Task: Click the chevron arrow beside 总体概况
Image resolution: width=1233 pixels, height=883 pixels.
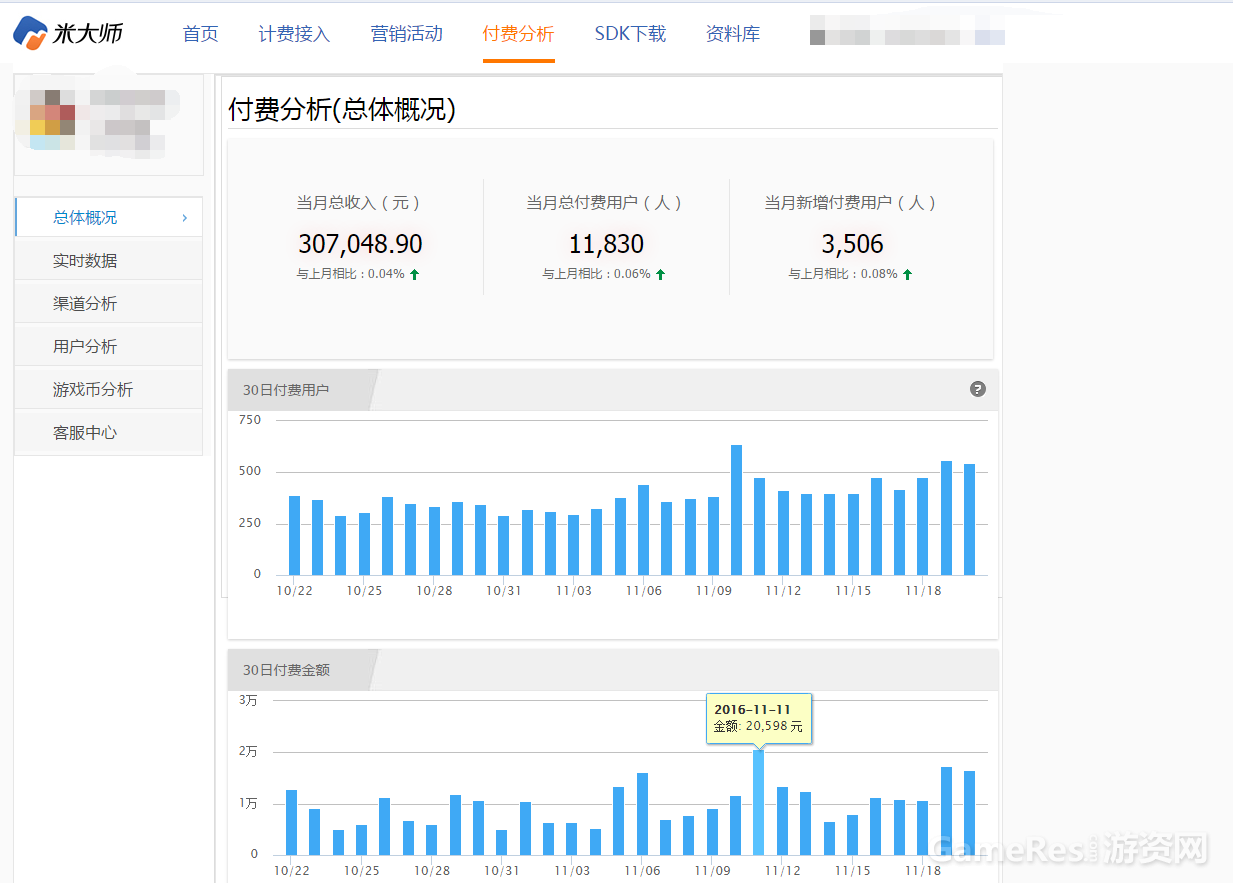Action: point(185,218)
